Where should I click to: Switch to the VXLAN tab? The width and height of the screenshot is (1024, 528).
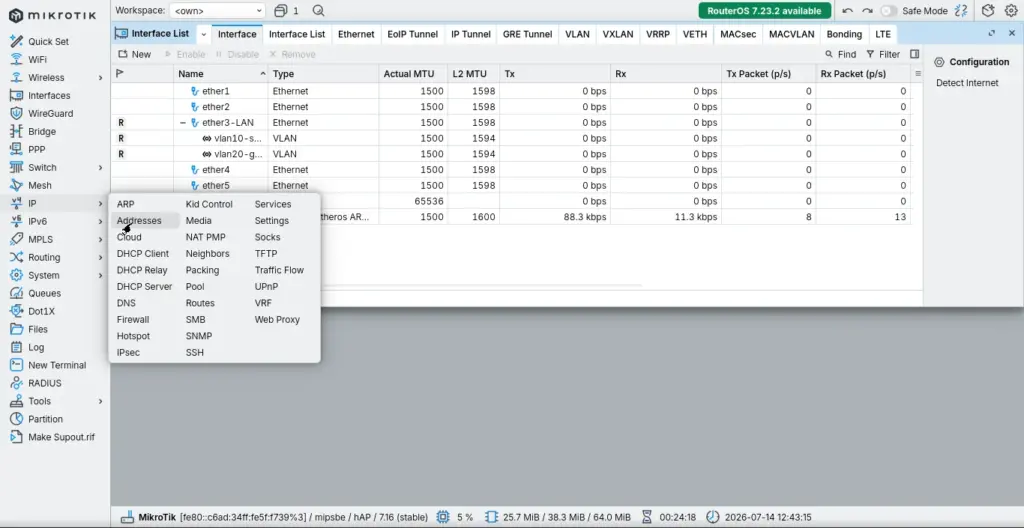click(618, 34)
